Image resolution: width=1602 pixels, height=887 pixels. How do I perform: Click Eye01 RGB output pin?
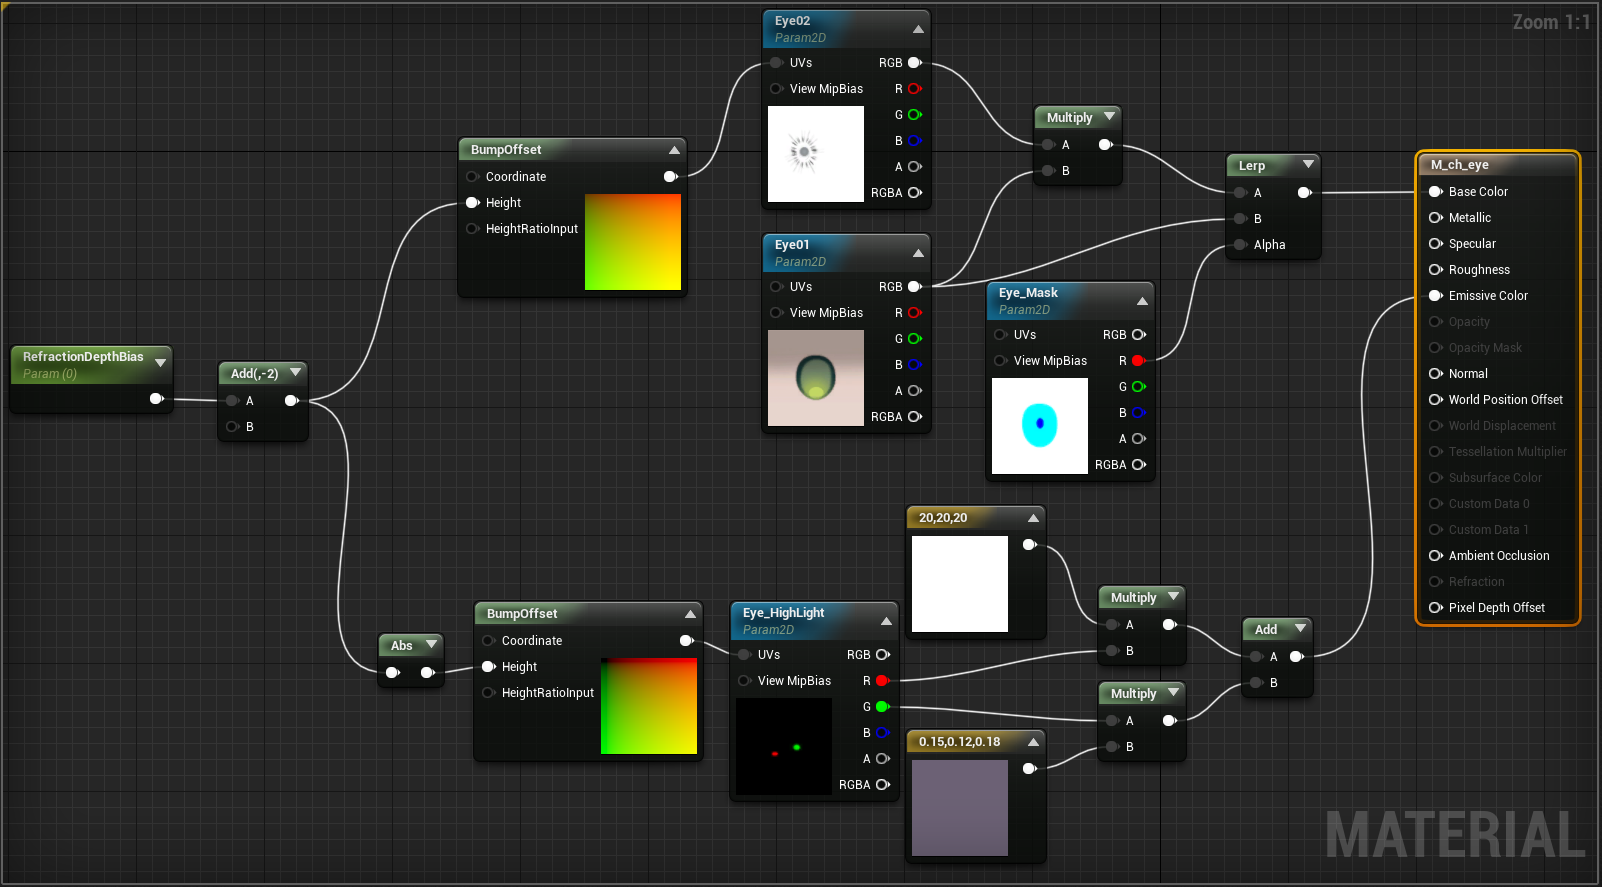coord(914,287)
